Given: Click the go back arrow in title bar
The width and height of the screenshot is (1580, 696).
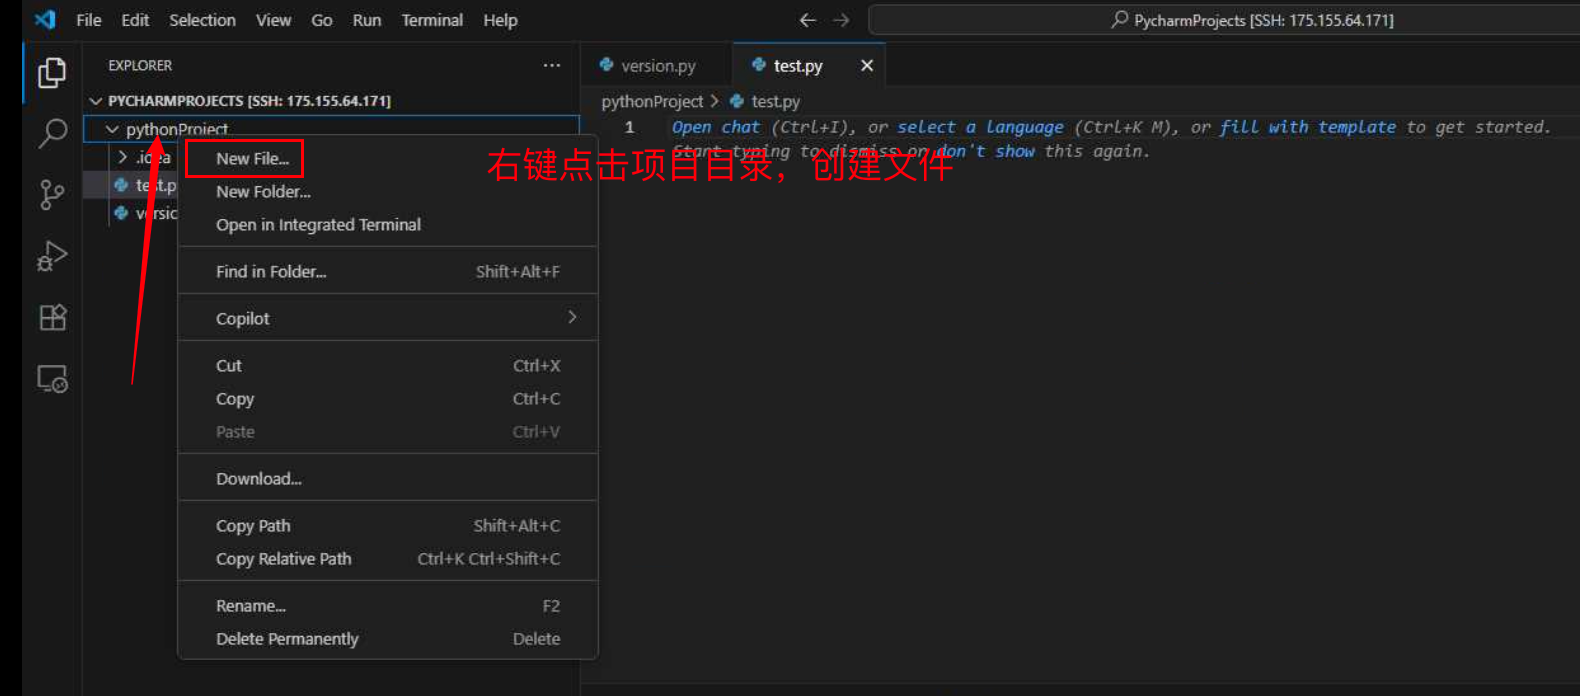Looking at the screenshot, I should pyautogui.click(x=808, y=20).
